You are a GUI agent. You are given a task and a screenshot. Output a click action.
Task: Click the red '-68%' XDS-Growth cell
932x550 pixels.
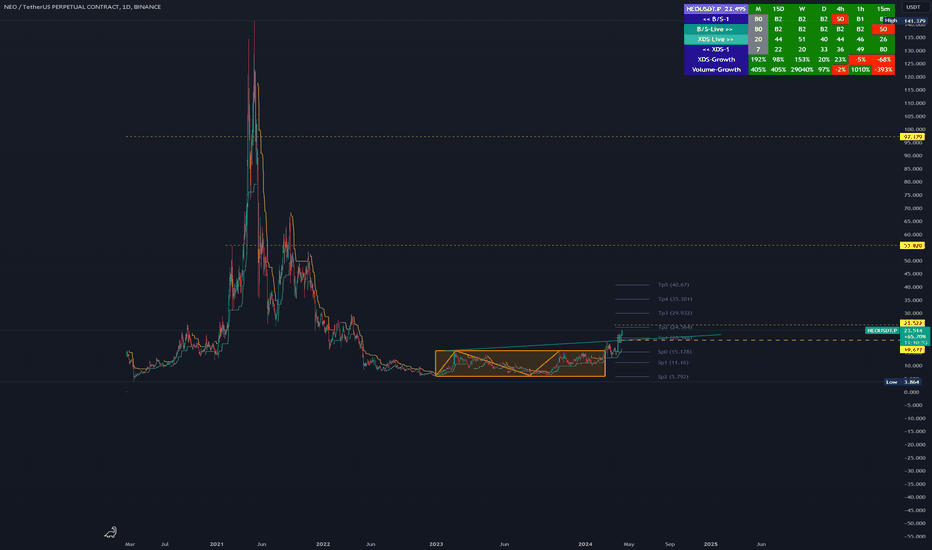(883, 59)
